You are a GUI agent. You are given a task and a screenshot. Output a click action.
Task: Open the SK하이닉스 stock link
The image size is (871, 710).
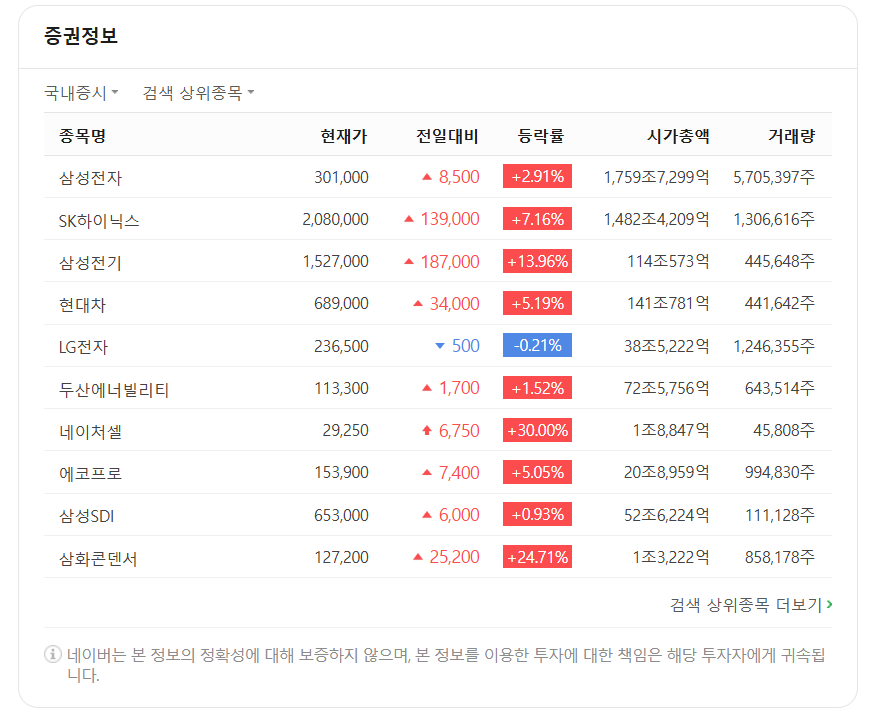click(x=99, y=220)
